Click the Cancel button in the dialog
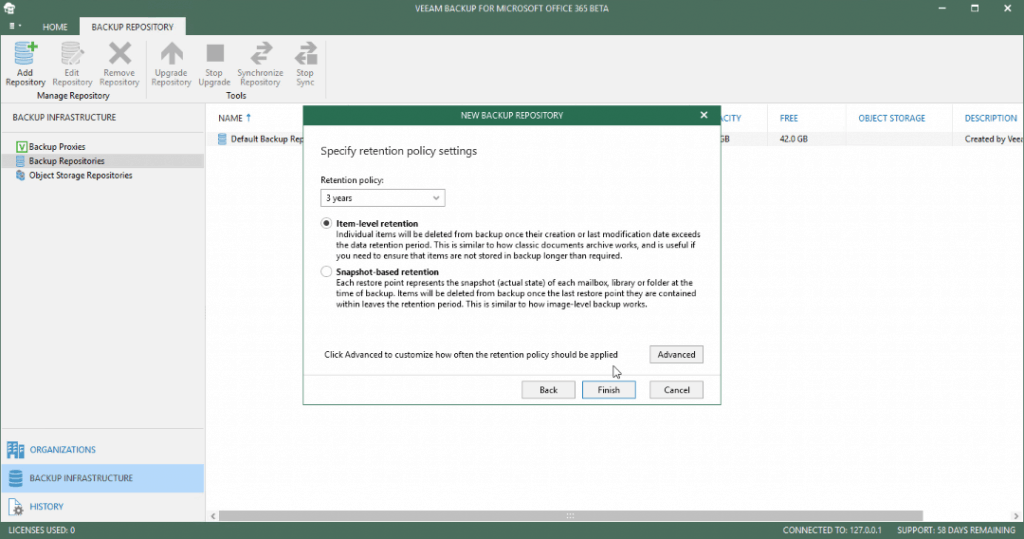The width and height of the screenshot is (1024, 539). tap(676, 390)
